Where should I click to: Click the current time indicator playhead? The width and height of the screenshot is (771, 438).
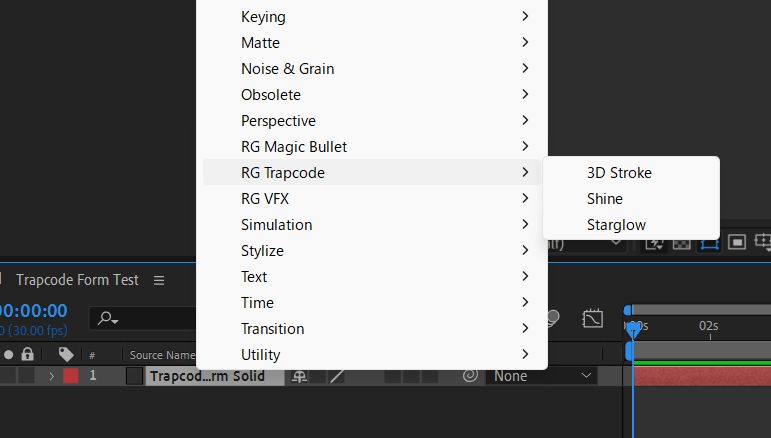point(633,329)
